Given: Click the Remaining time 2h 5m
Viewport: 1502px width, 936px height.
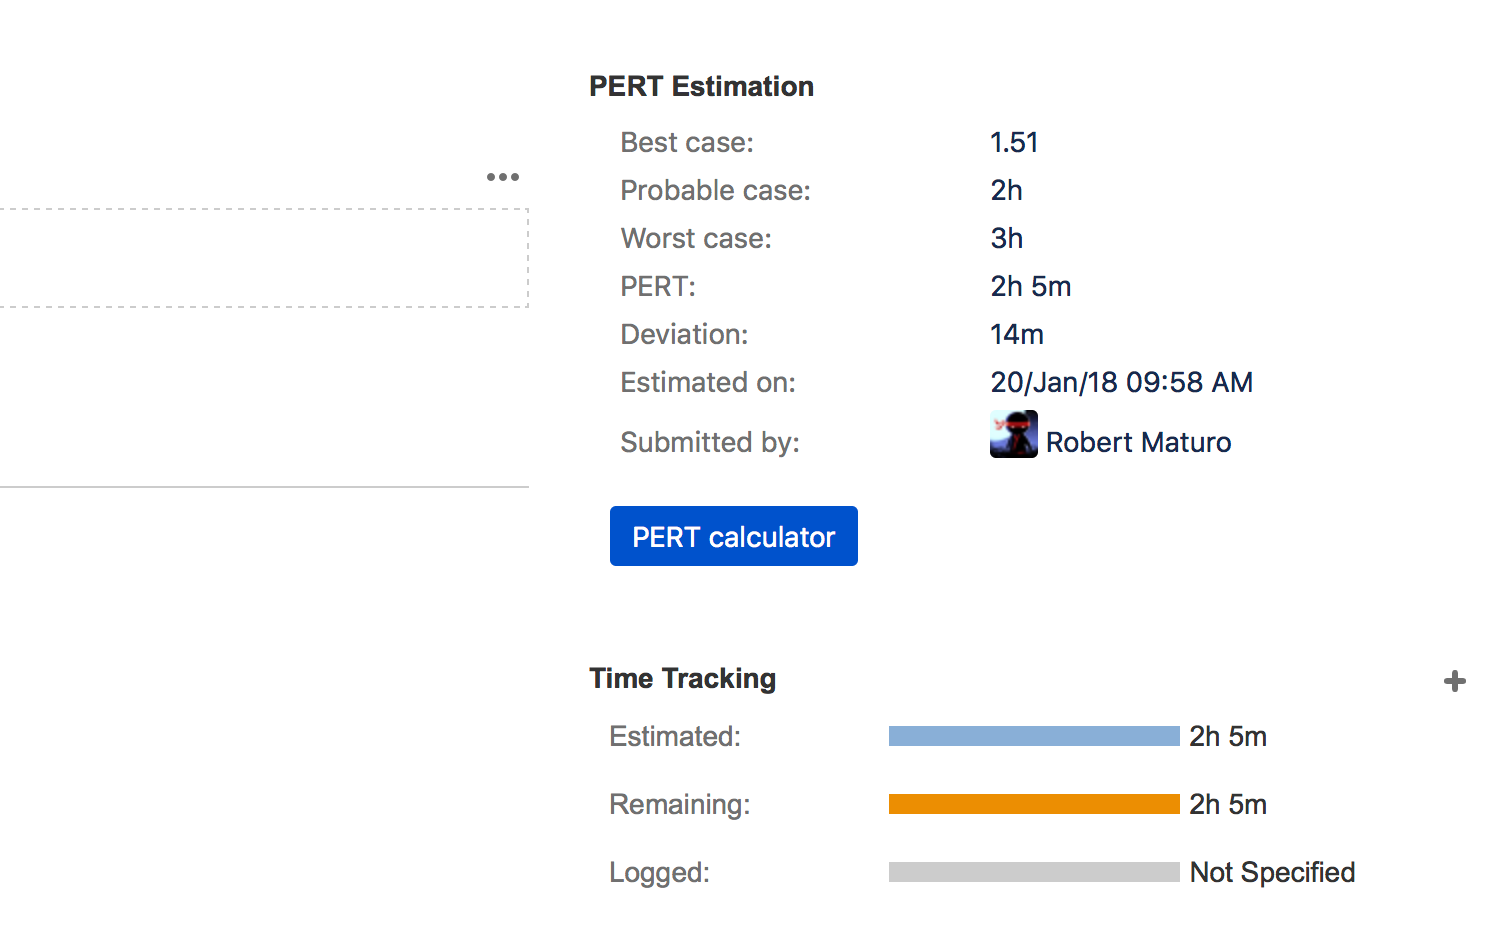Looking at the screenshot, I should (1228, 804).
